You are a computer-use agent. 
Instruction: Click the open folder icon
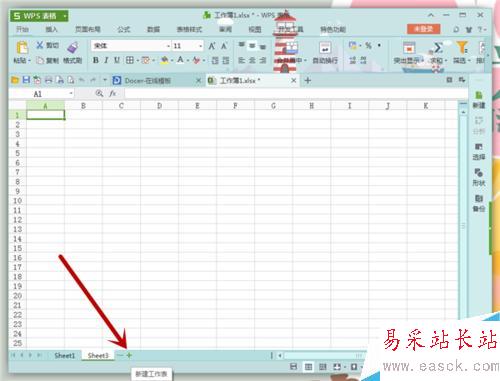tap(15, 80)
